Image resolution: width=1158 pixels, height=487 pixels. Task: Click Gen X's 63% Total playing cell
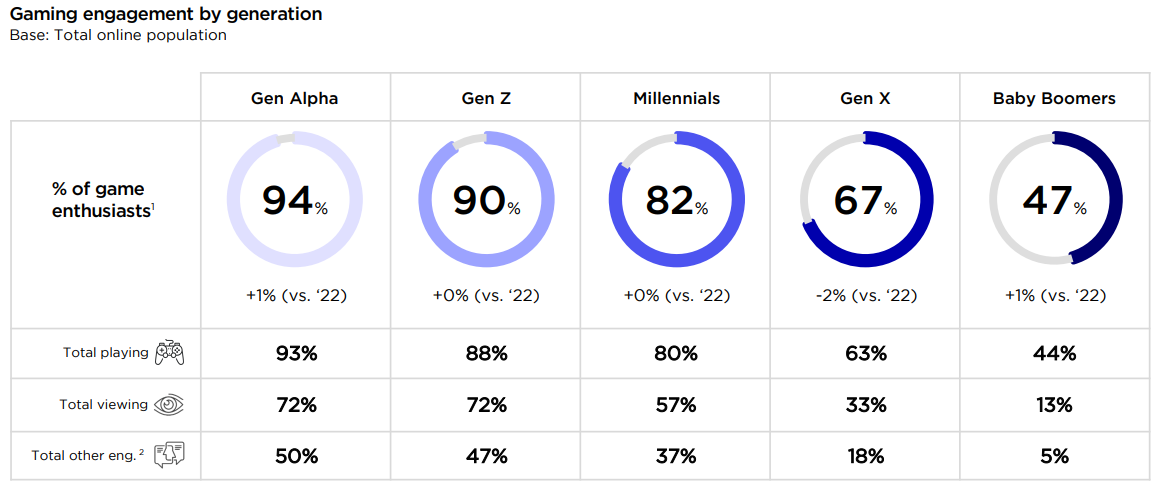[x=866, y=353]
